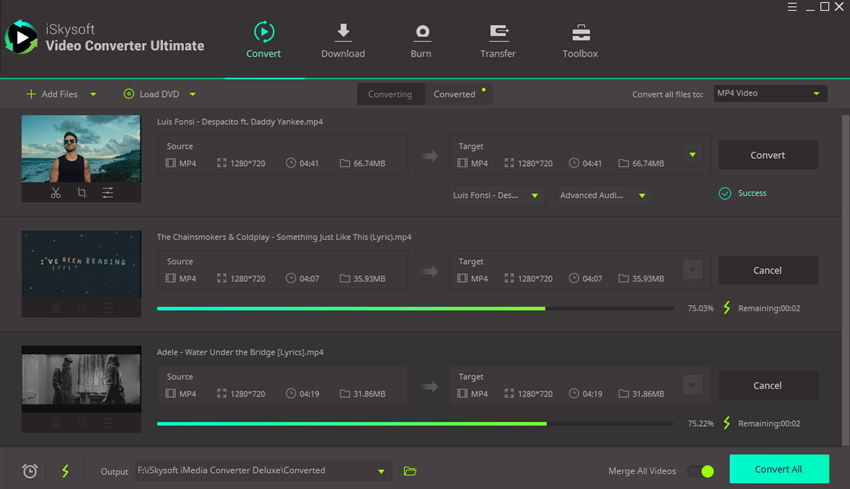
Task: Click the scissors trim icon on Despacito thumbnail
Action: pyautogui.click(x=56, y=193)
